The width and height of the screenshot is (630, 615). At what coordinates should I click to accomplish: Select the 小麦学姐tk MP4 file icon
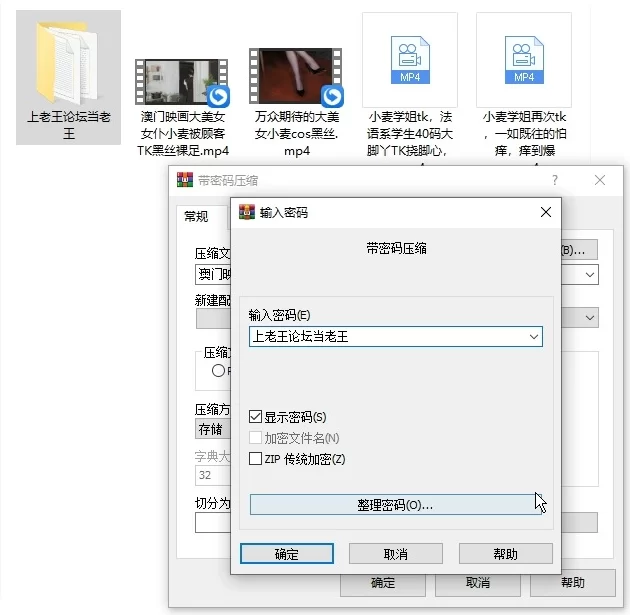(410, 60)
